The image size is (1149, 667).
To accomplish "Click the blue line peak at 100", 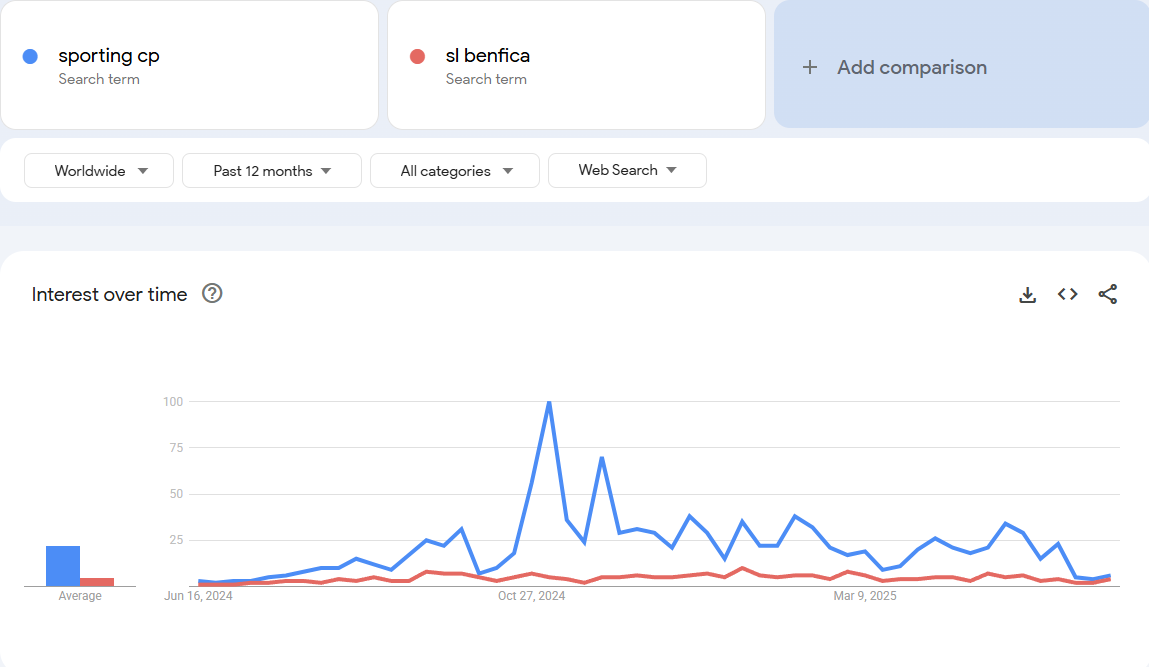I will [549, 403].
